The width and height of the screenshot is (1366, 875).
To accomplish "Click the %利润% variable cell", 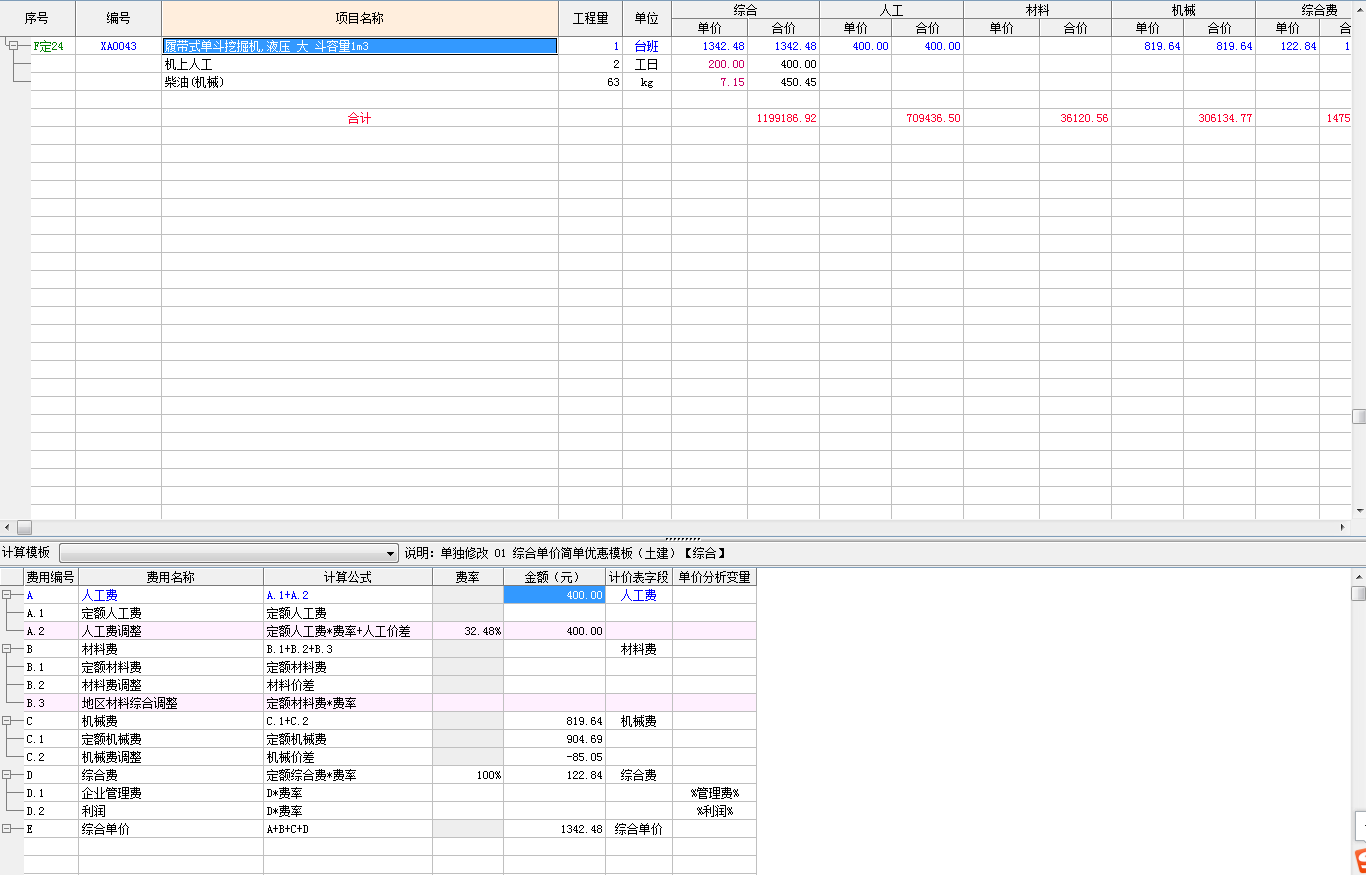I will point(714,811).
